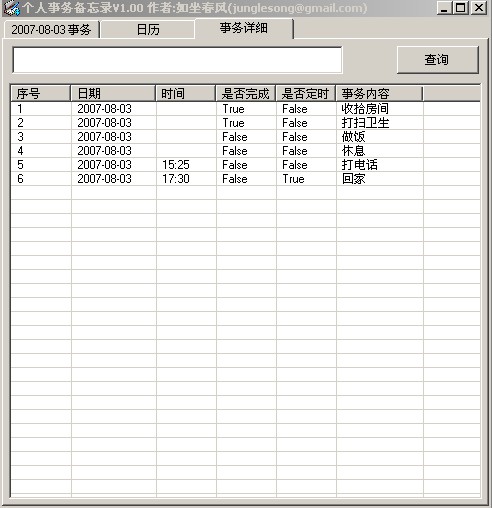Select the 回家 row at 17:30
492x508 pixels.
point(245,179)
